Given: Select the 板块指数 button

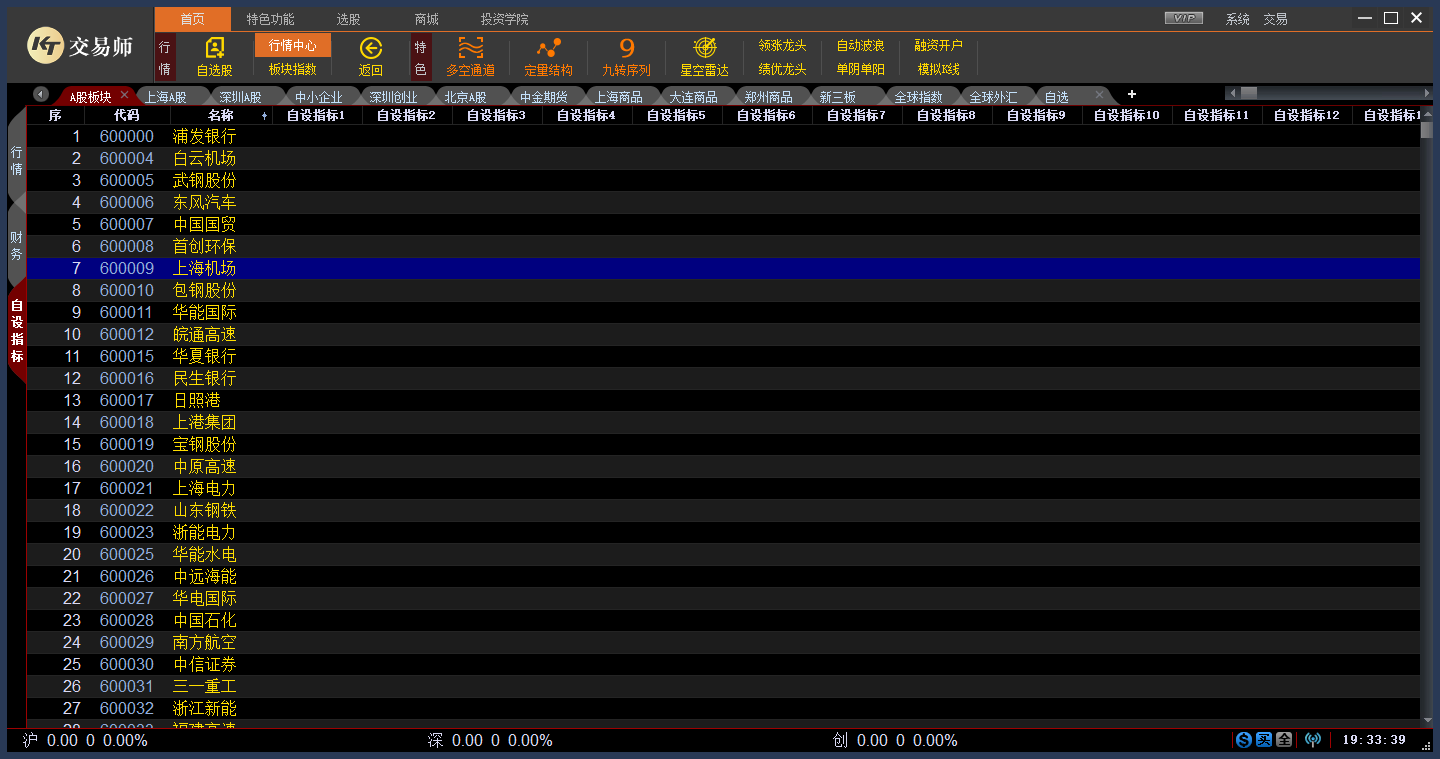Looking at the screenshot, I should click(293, 69).
